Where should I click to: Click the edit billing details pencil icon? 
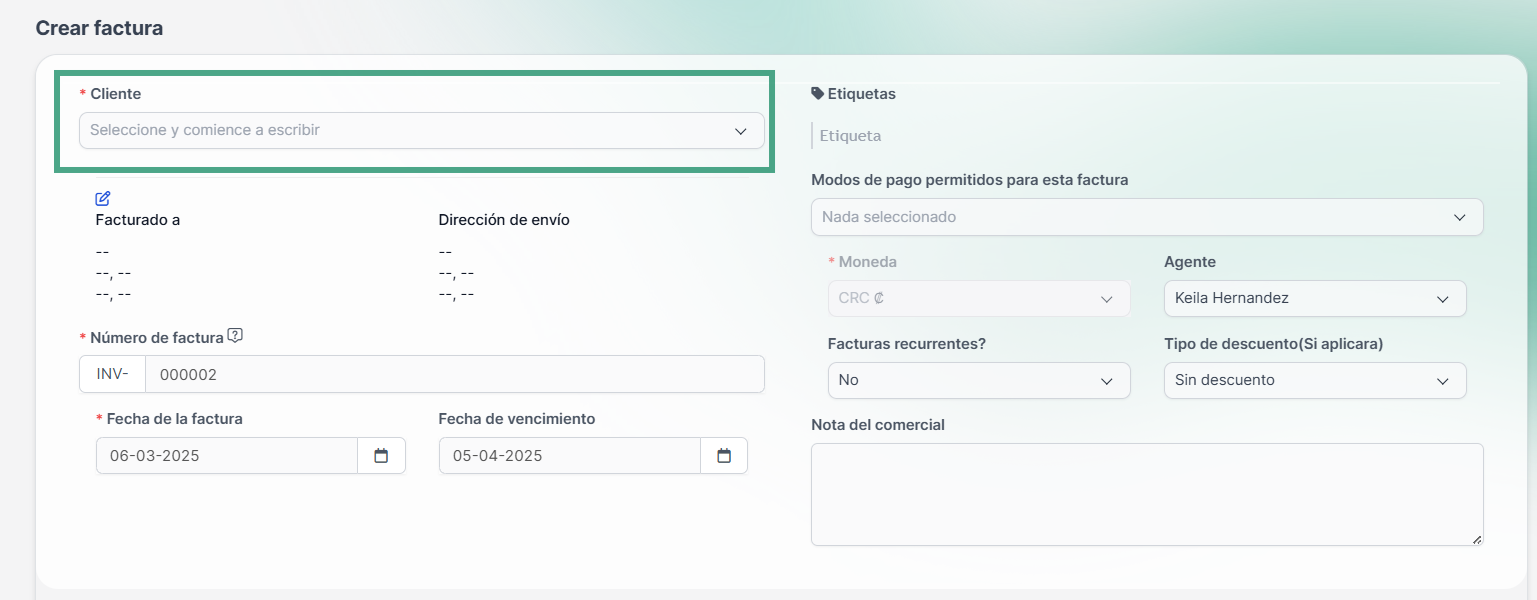tap(103, 198)
